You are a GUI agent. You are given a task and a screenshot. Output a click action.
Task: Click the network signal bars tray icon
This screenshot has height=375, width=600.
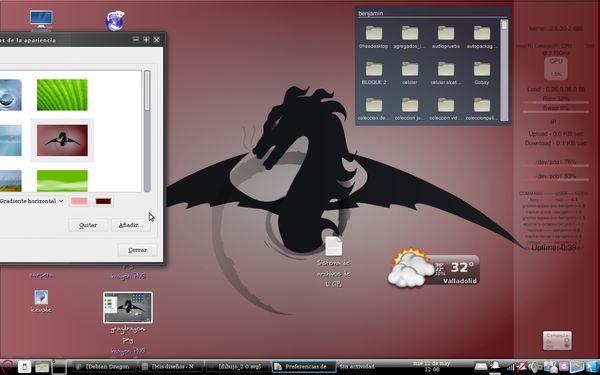(x=511, y=367)
